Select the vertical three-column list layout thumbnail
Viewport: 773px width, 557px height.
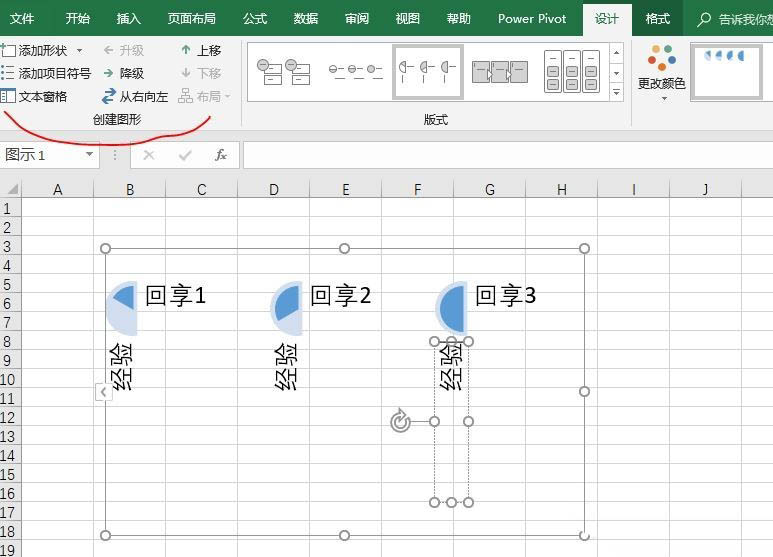[572, 72]
